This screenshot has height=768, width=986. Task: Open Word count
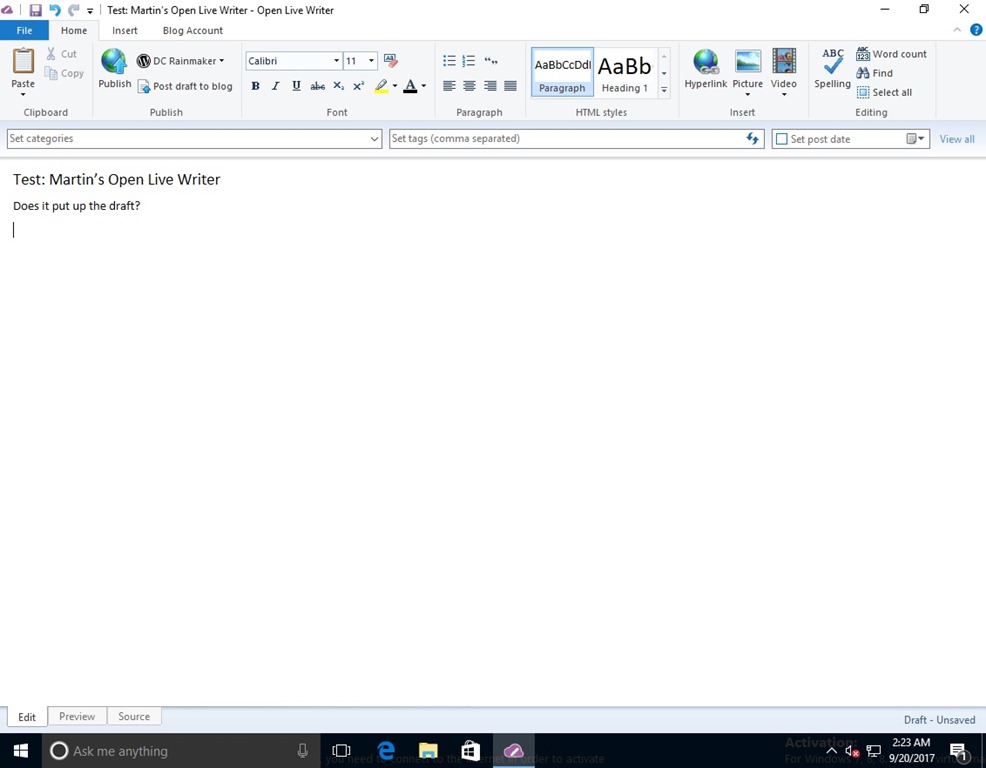click(892, 54)
